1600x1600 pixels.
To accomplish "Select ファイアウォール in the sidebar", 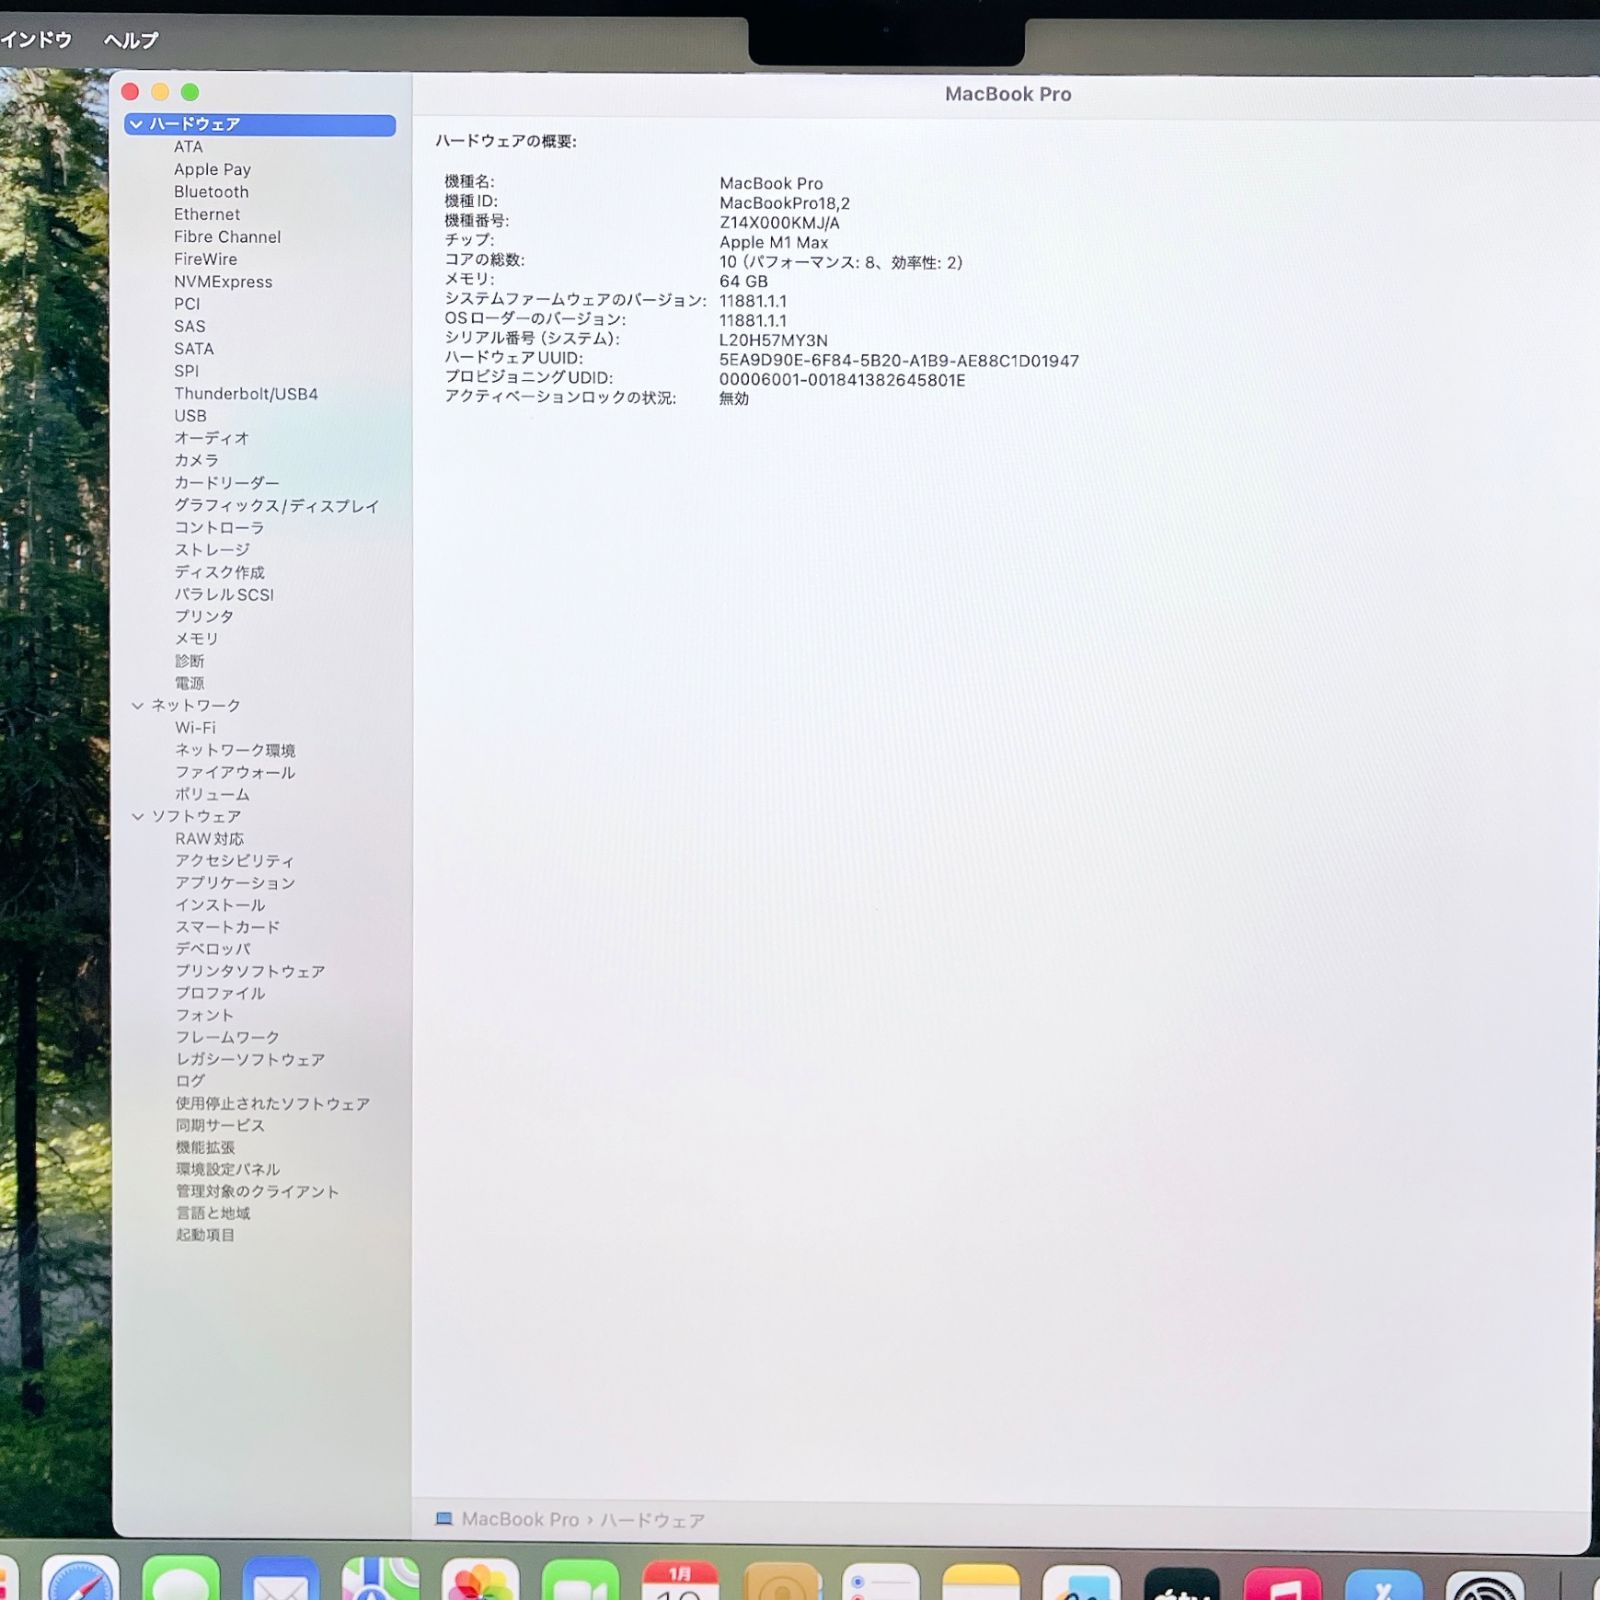I will (x=235, y=772).
